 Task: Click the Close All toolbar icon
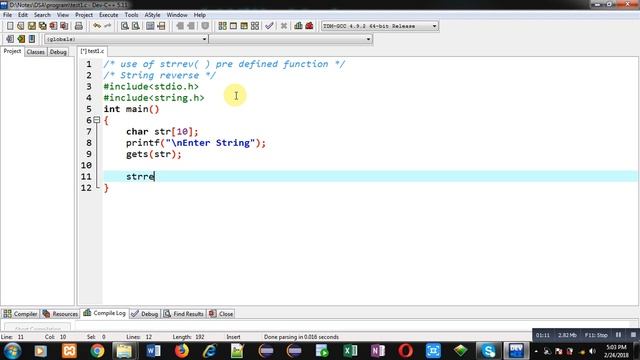coord(64,26)
